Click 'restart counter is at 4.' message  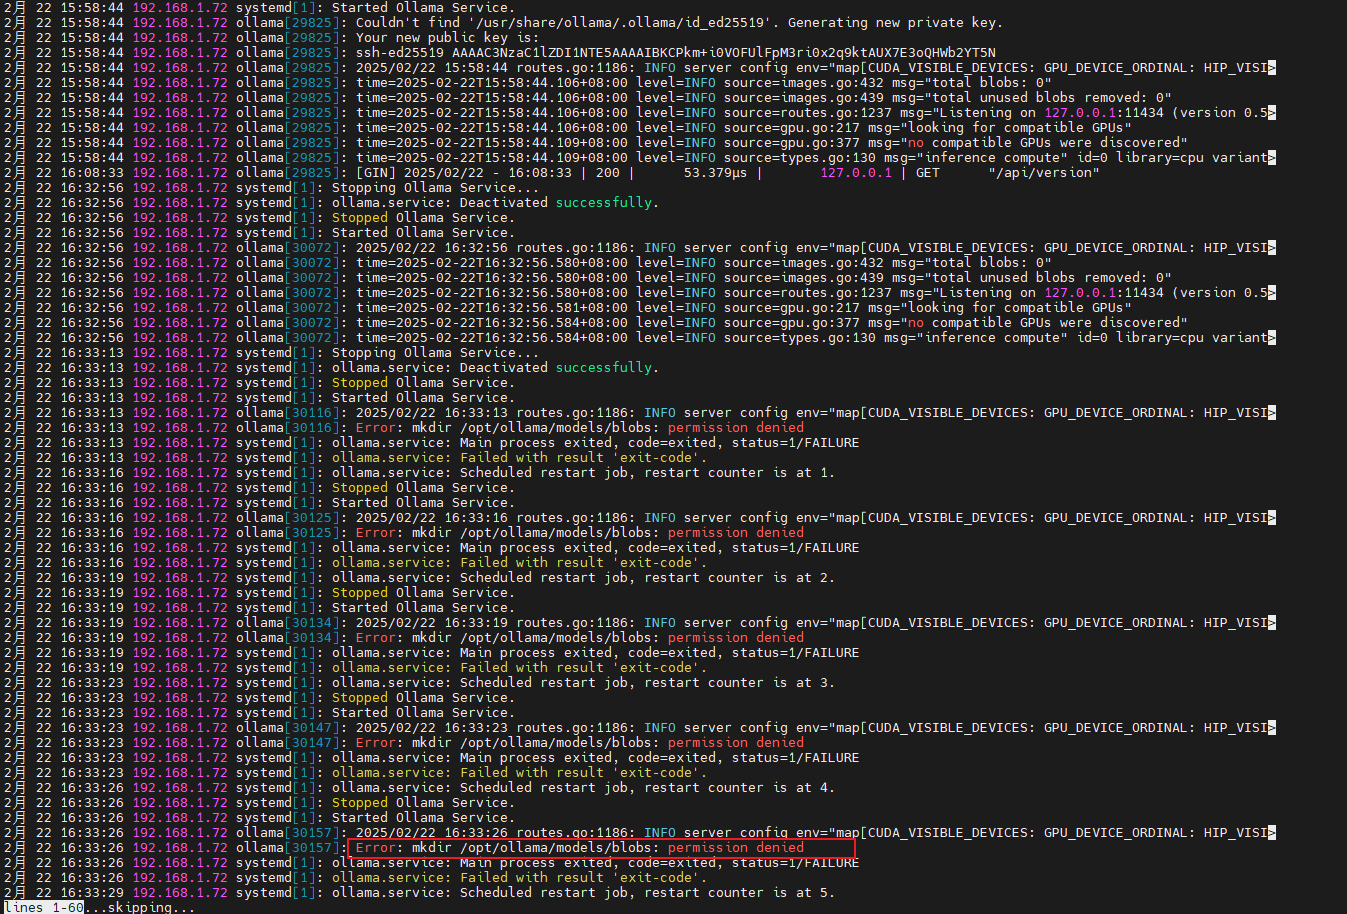click(x=739, y=787)
